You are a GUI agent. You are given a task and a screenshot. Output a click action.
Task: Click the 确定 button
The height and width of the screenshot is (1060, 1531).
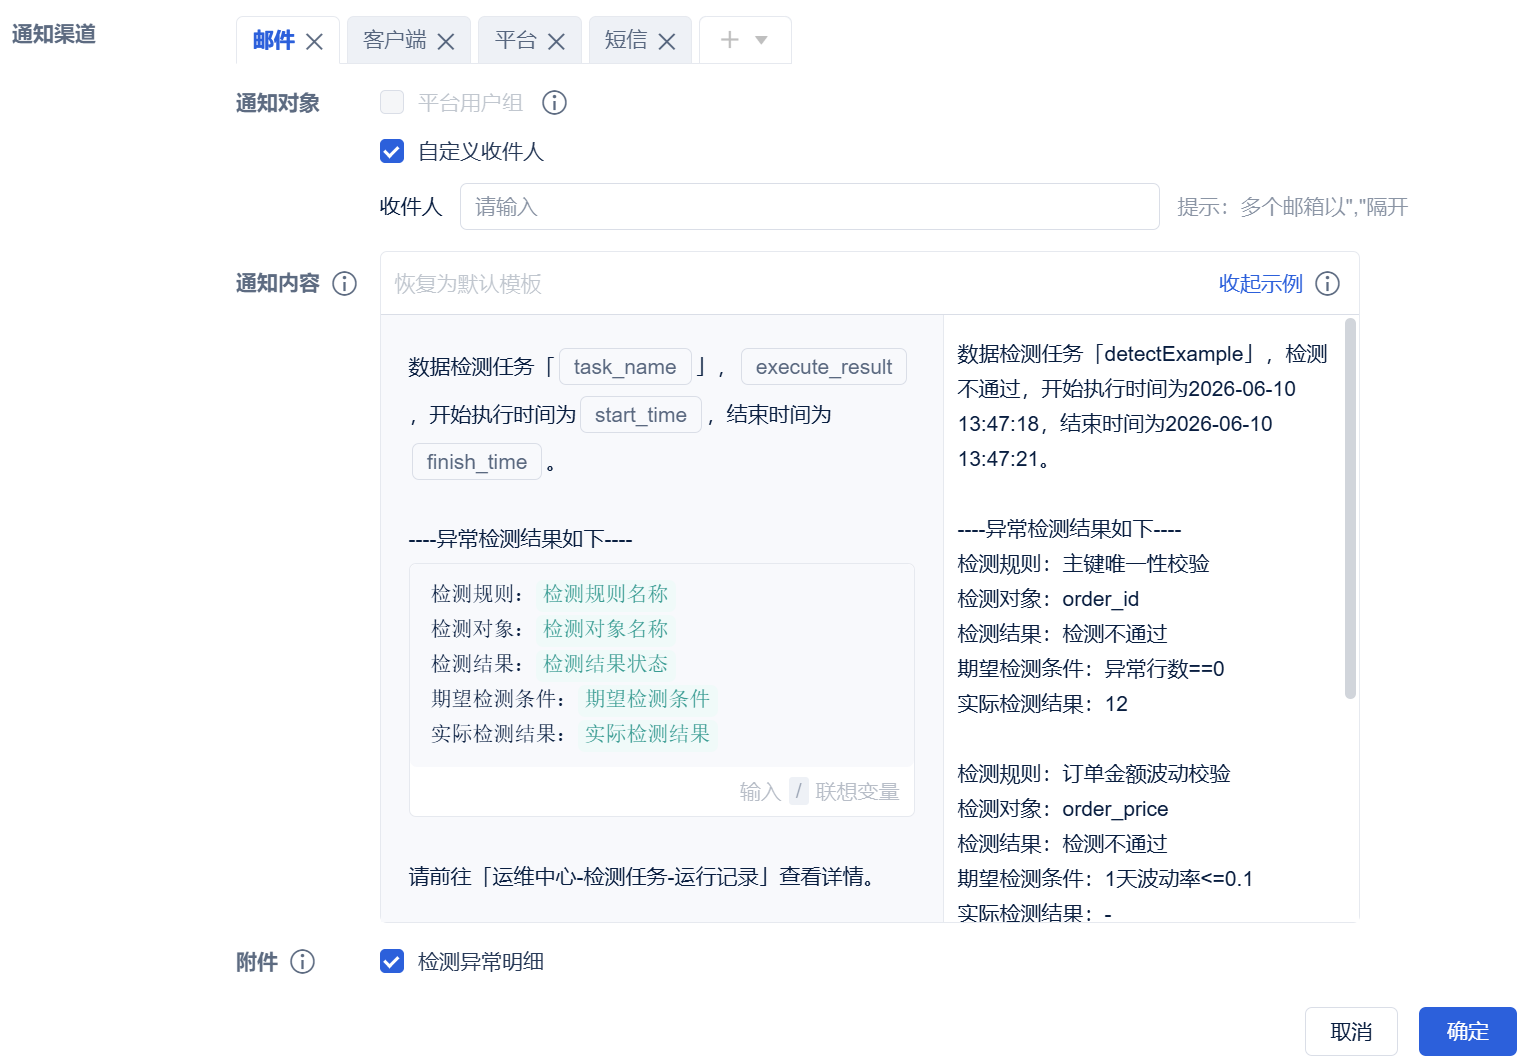(x=1468, y=1031)
